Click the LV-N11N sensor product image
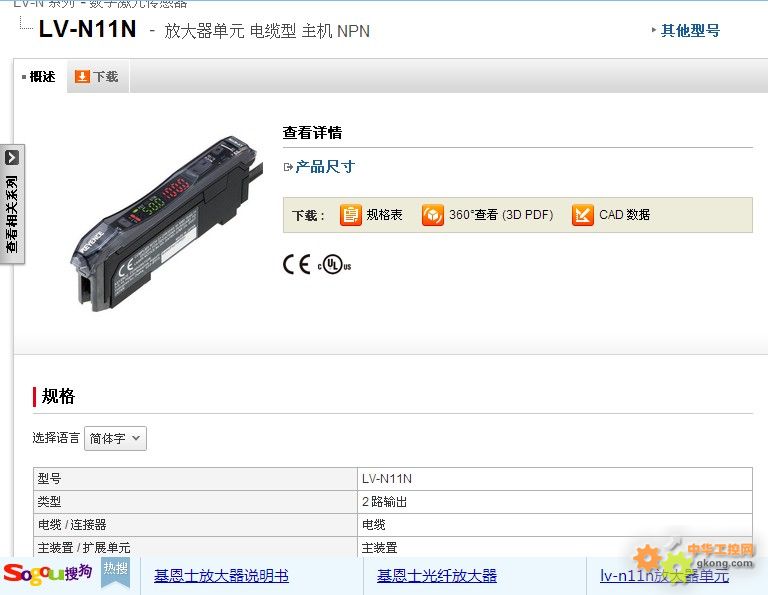 pyautogui.click(x=166, y=223)
